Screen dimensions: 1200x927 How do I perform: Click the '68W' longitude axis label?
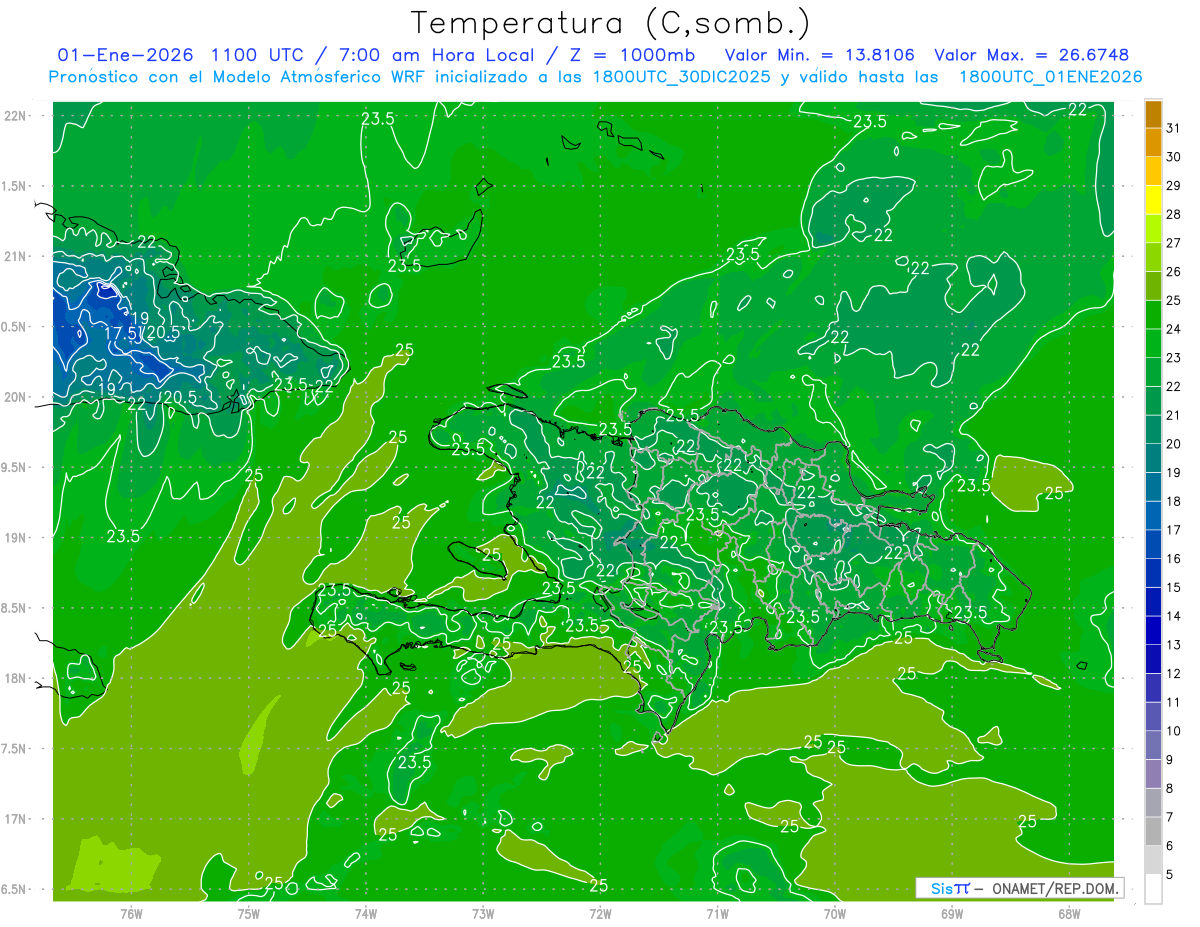click(1069, 913)
